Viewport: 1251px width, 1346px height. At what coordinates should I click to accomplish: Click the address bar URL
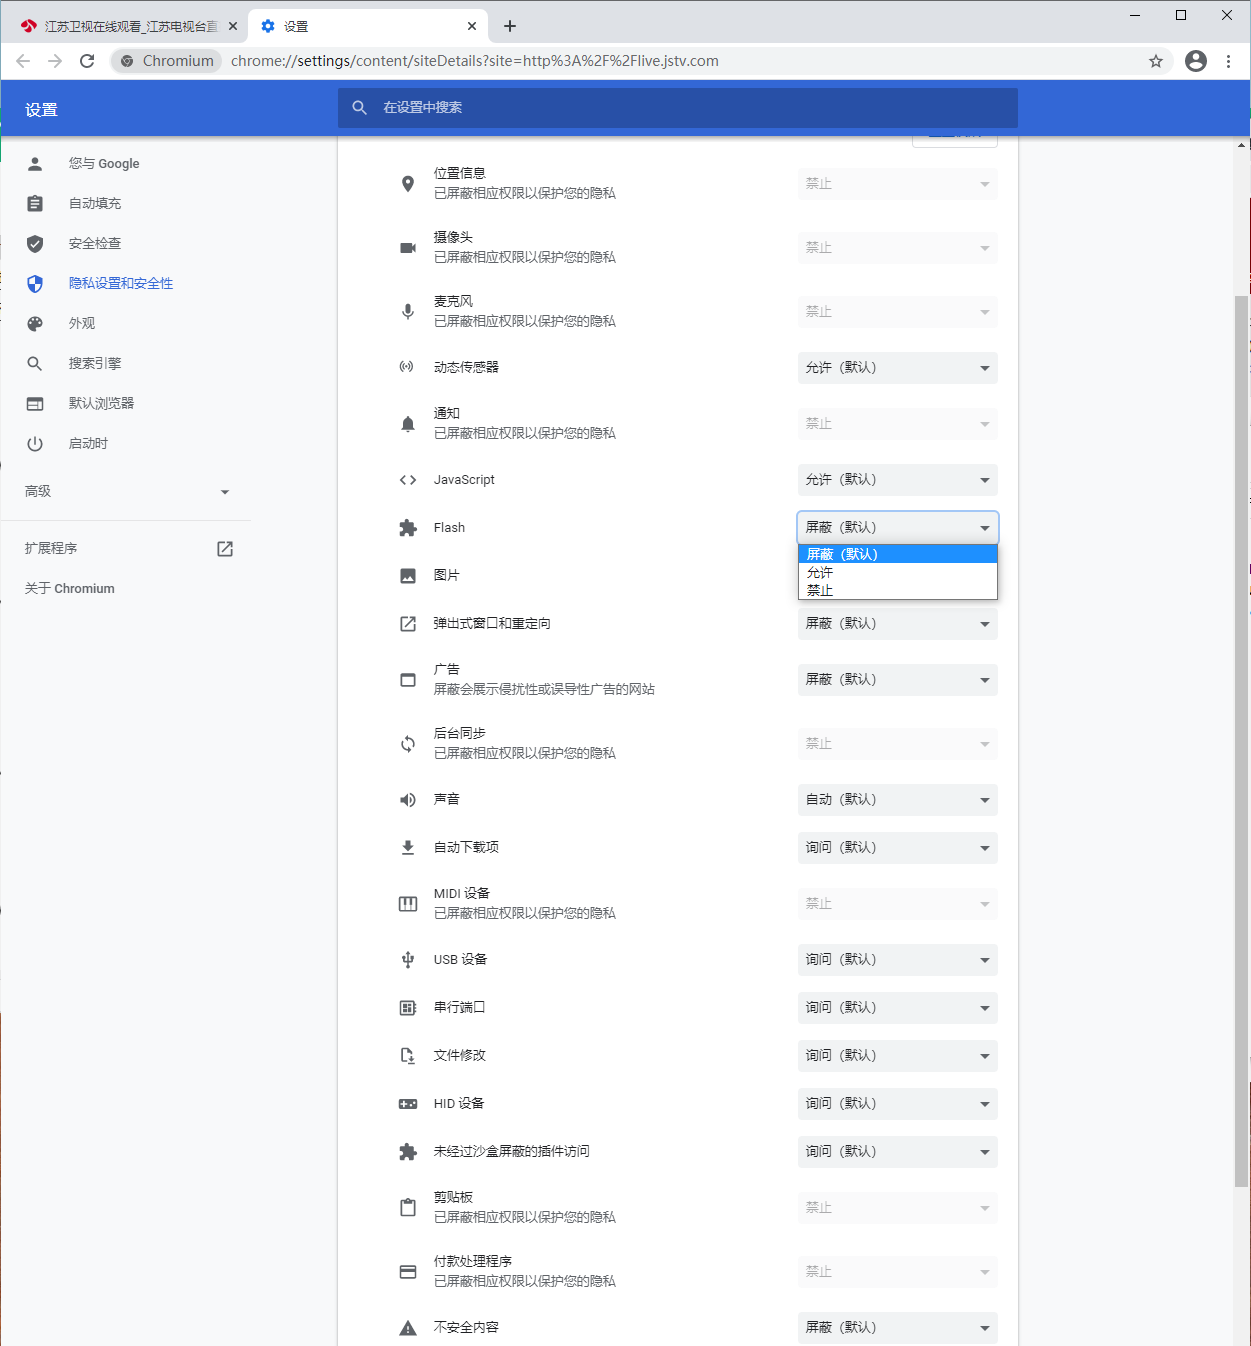pyautogui.click(x=475, y=61)
